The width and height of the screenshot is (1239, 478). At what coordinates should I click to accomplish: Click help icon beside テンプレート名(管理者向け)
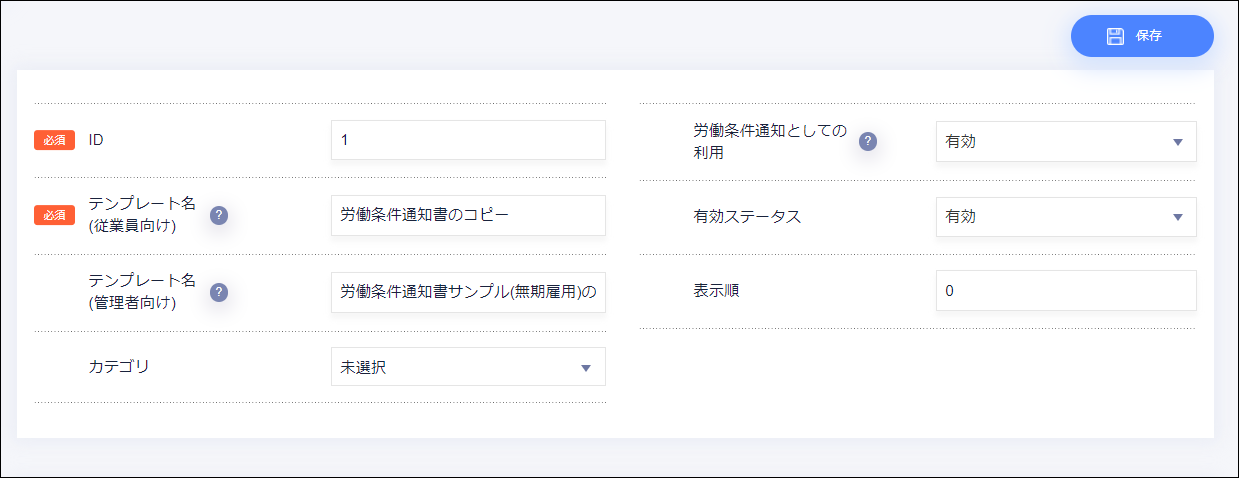pos(219,292)
